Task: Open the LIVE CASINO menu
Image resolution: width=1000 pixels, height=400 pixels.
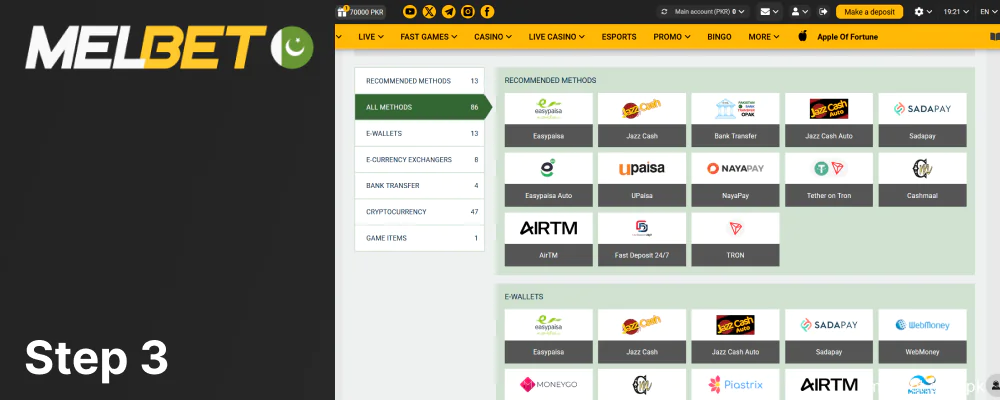Action: pyautogui.click(x=557, y=37)
